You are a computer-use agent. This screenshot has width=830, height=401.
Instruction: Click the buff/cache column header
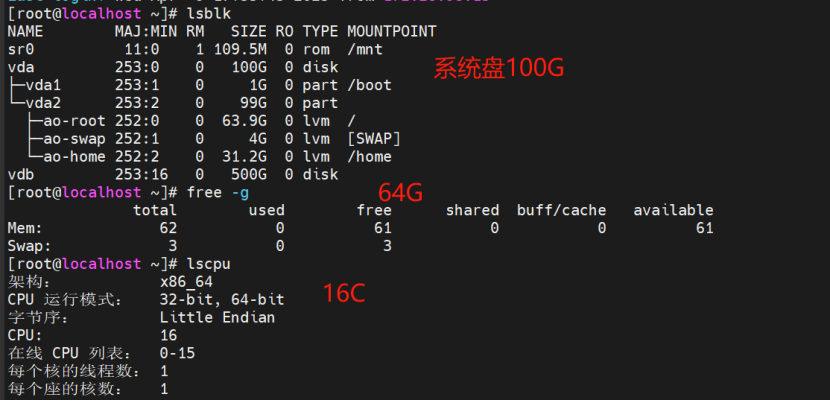pyautogui.click(x=562, y=211)
